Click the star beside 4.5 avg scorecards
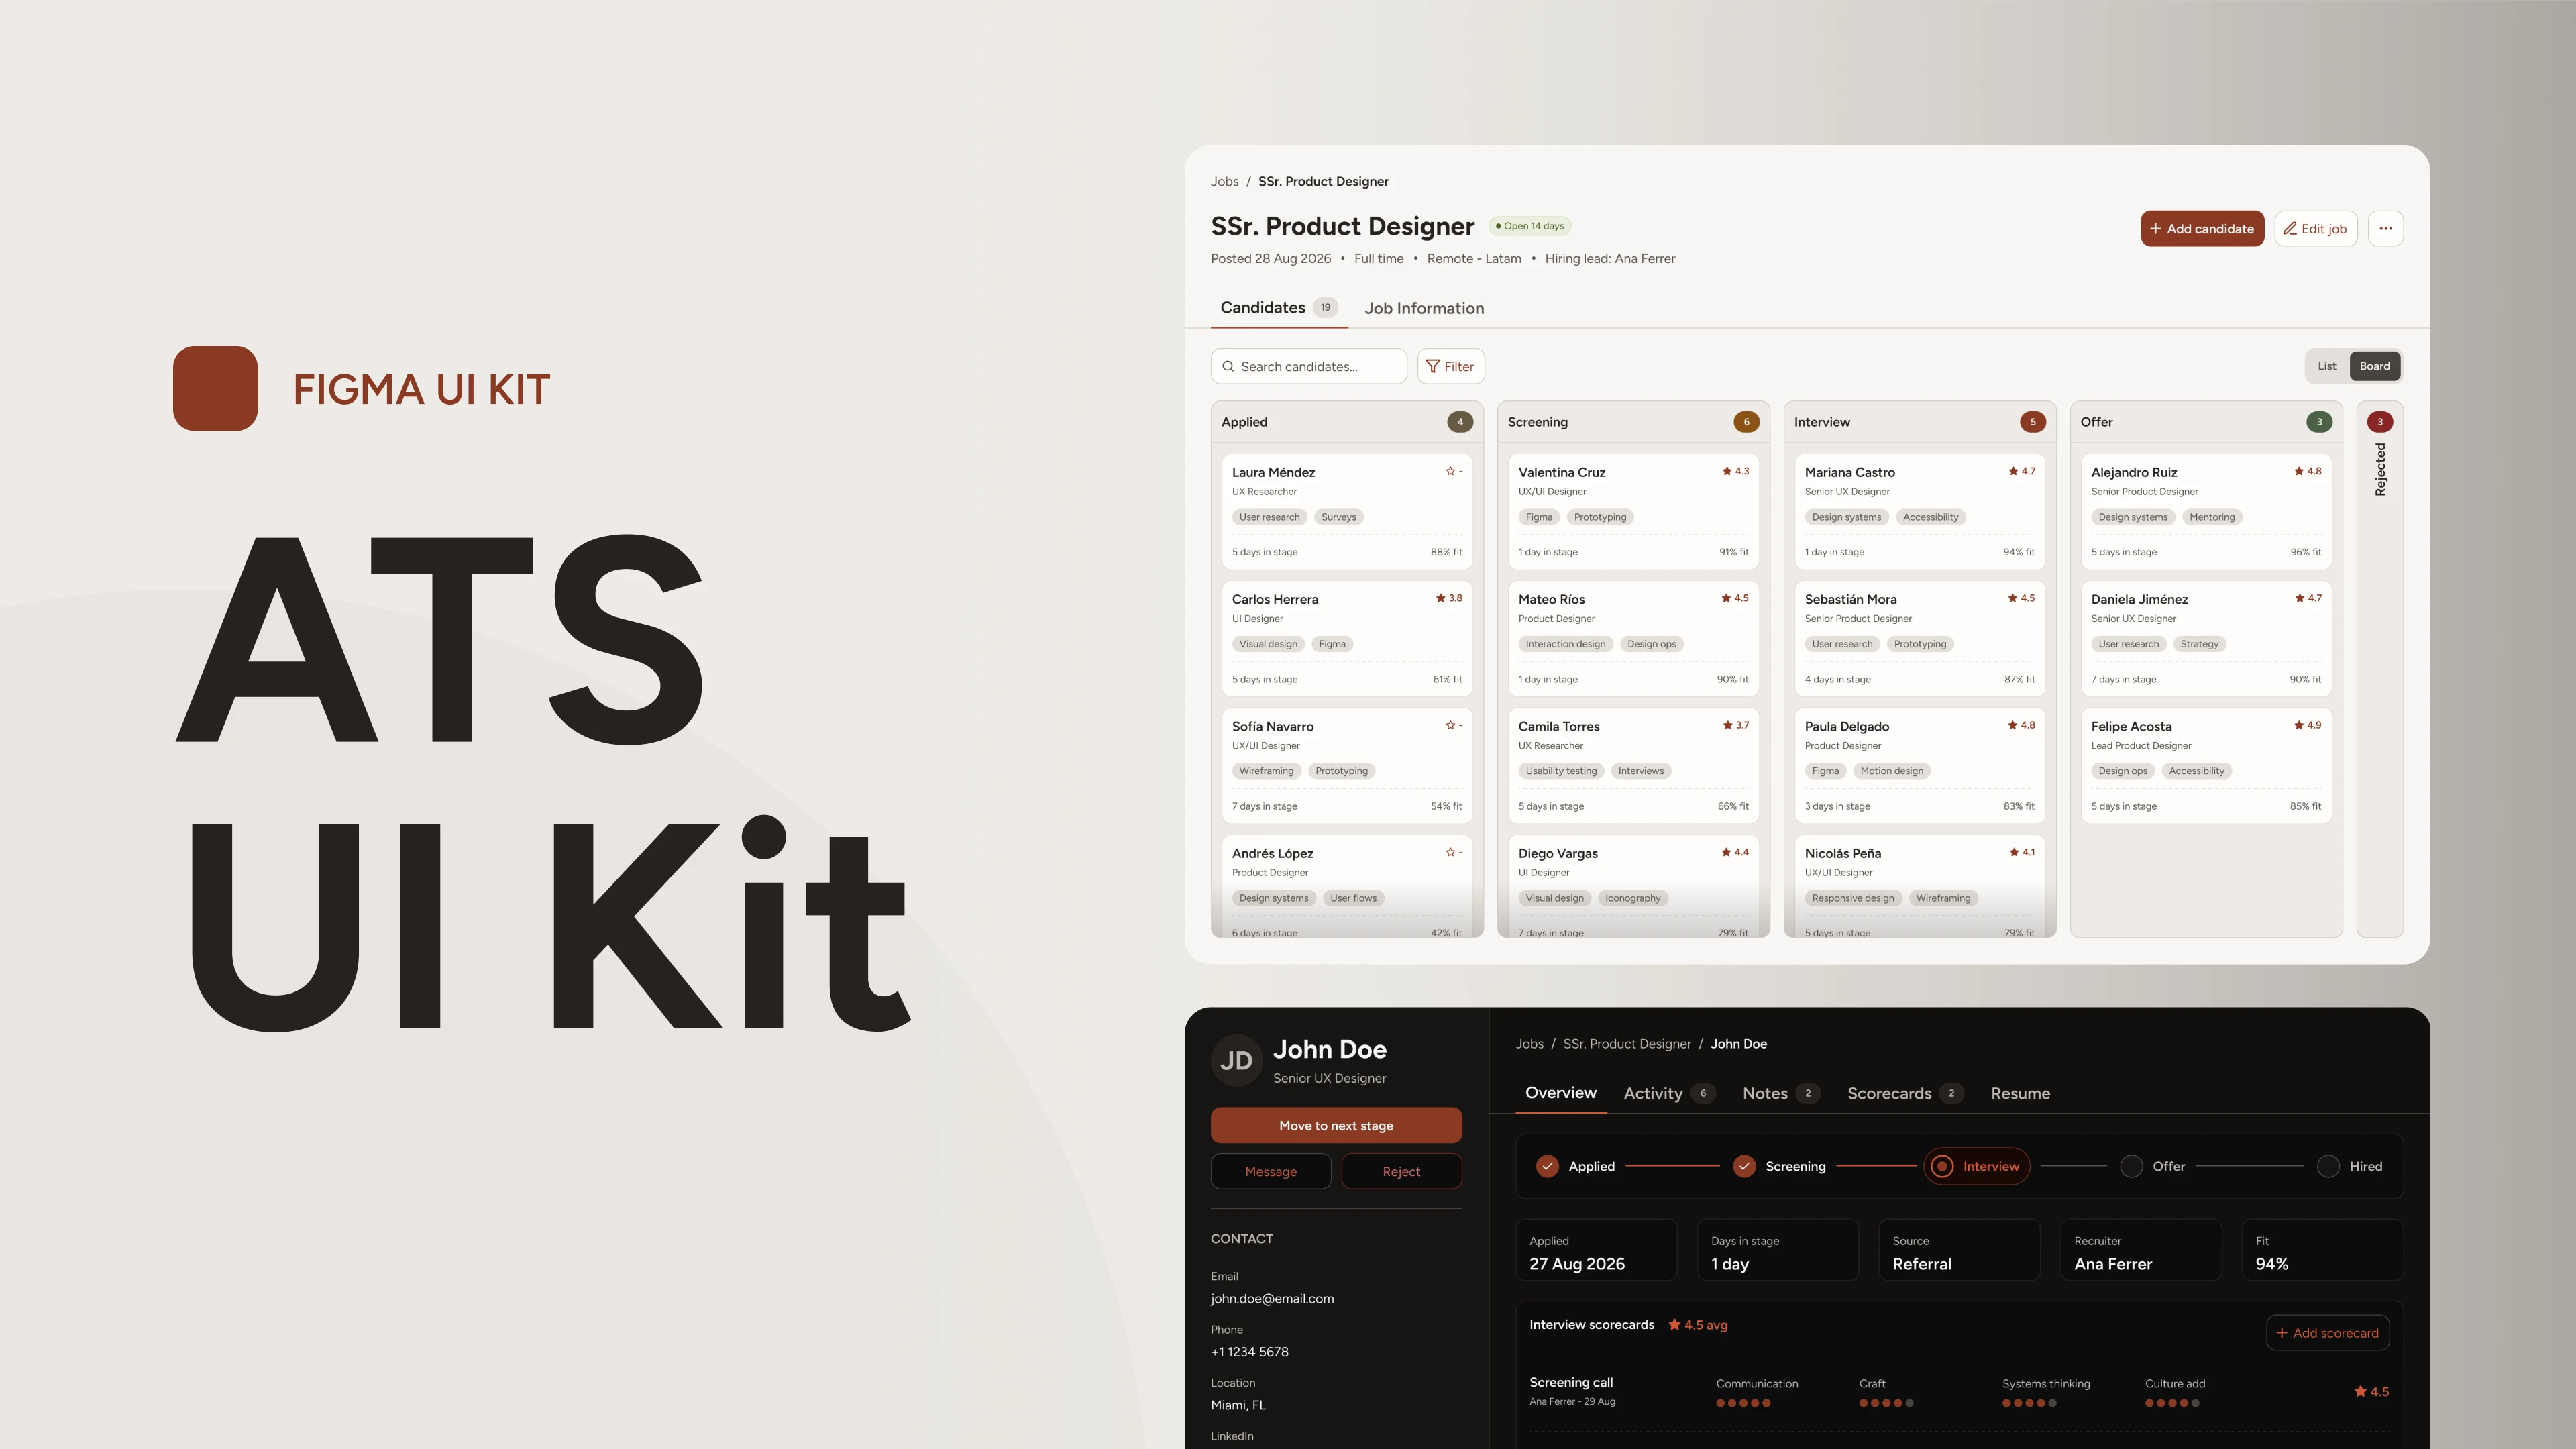The width and height of the screenshot is (2576, 1449). click(x=1674, y=1324)
